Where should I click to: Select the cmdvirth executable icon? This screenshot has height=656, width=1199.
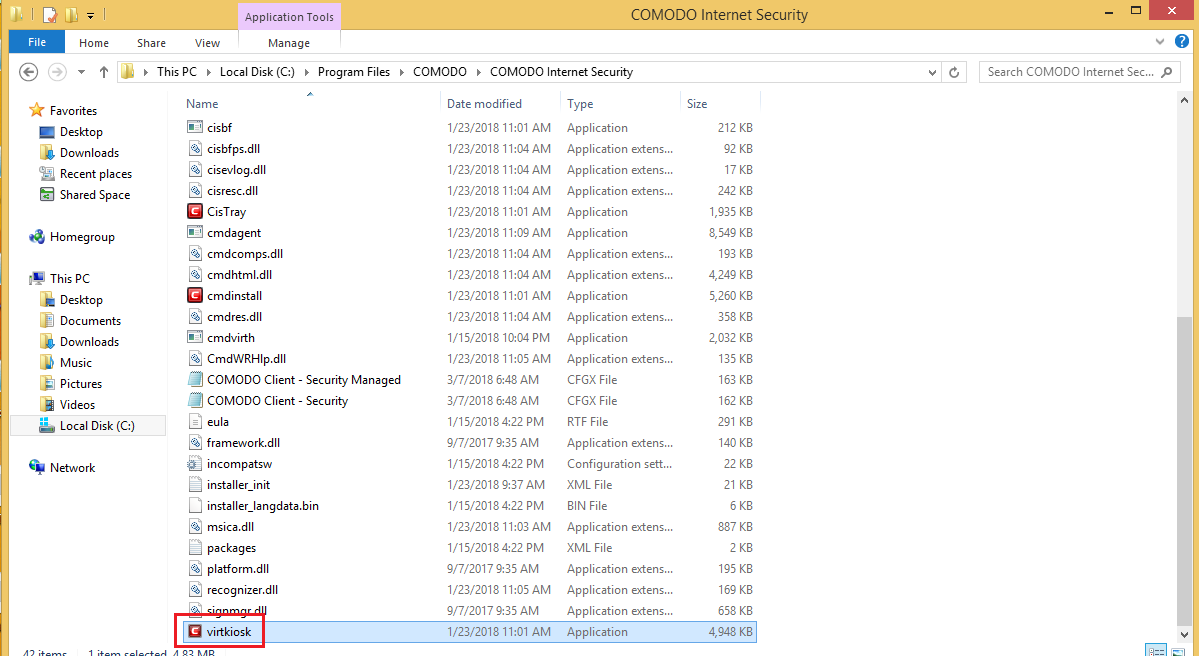[x=194, y=338]
